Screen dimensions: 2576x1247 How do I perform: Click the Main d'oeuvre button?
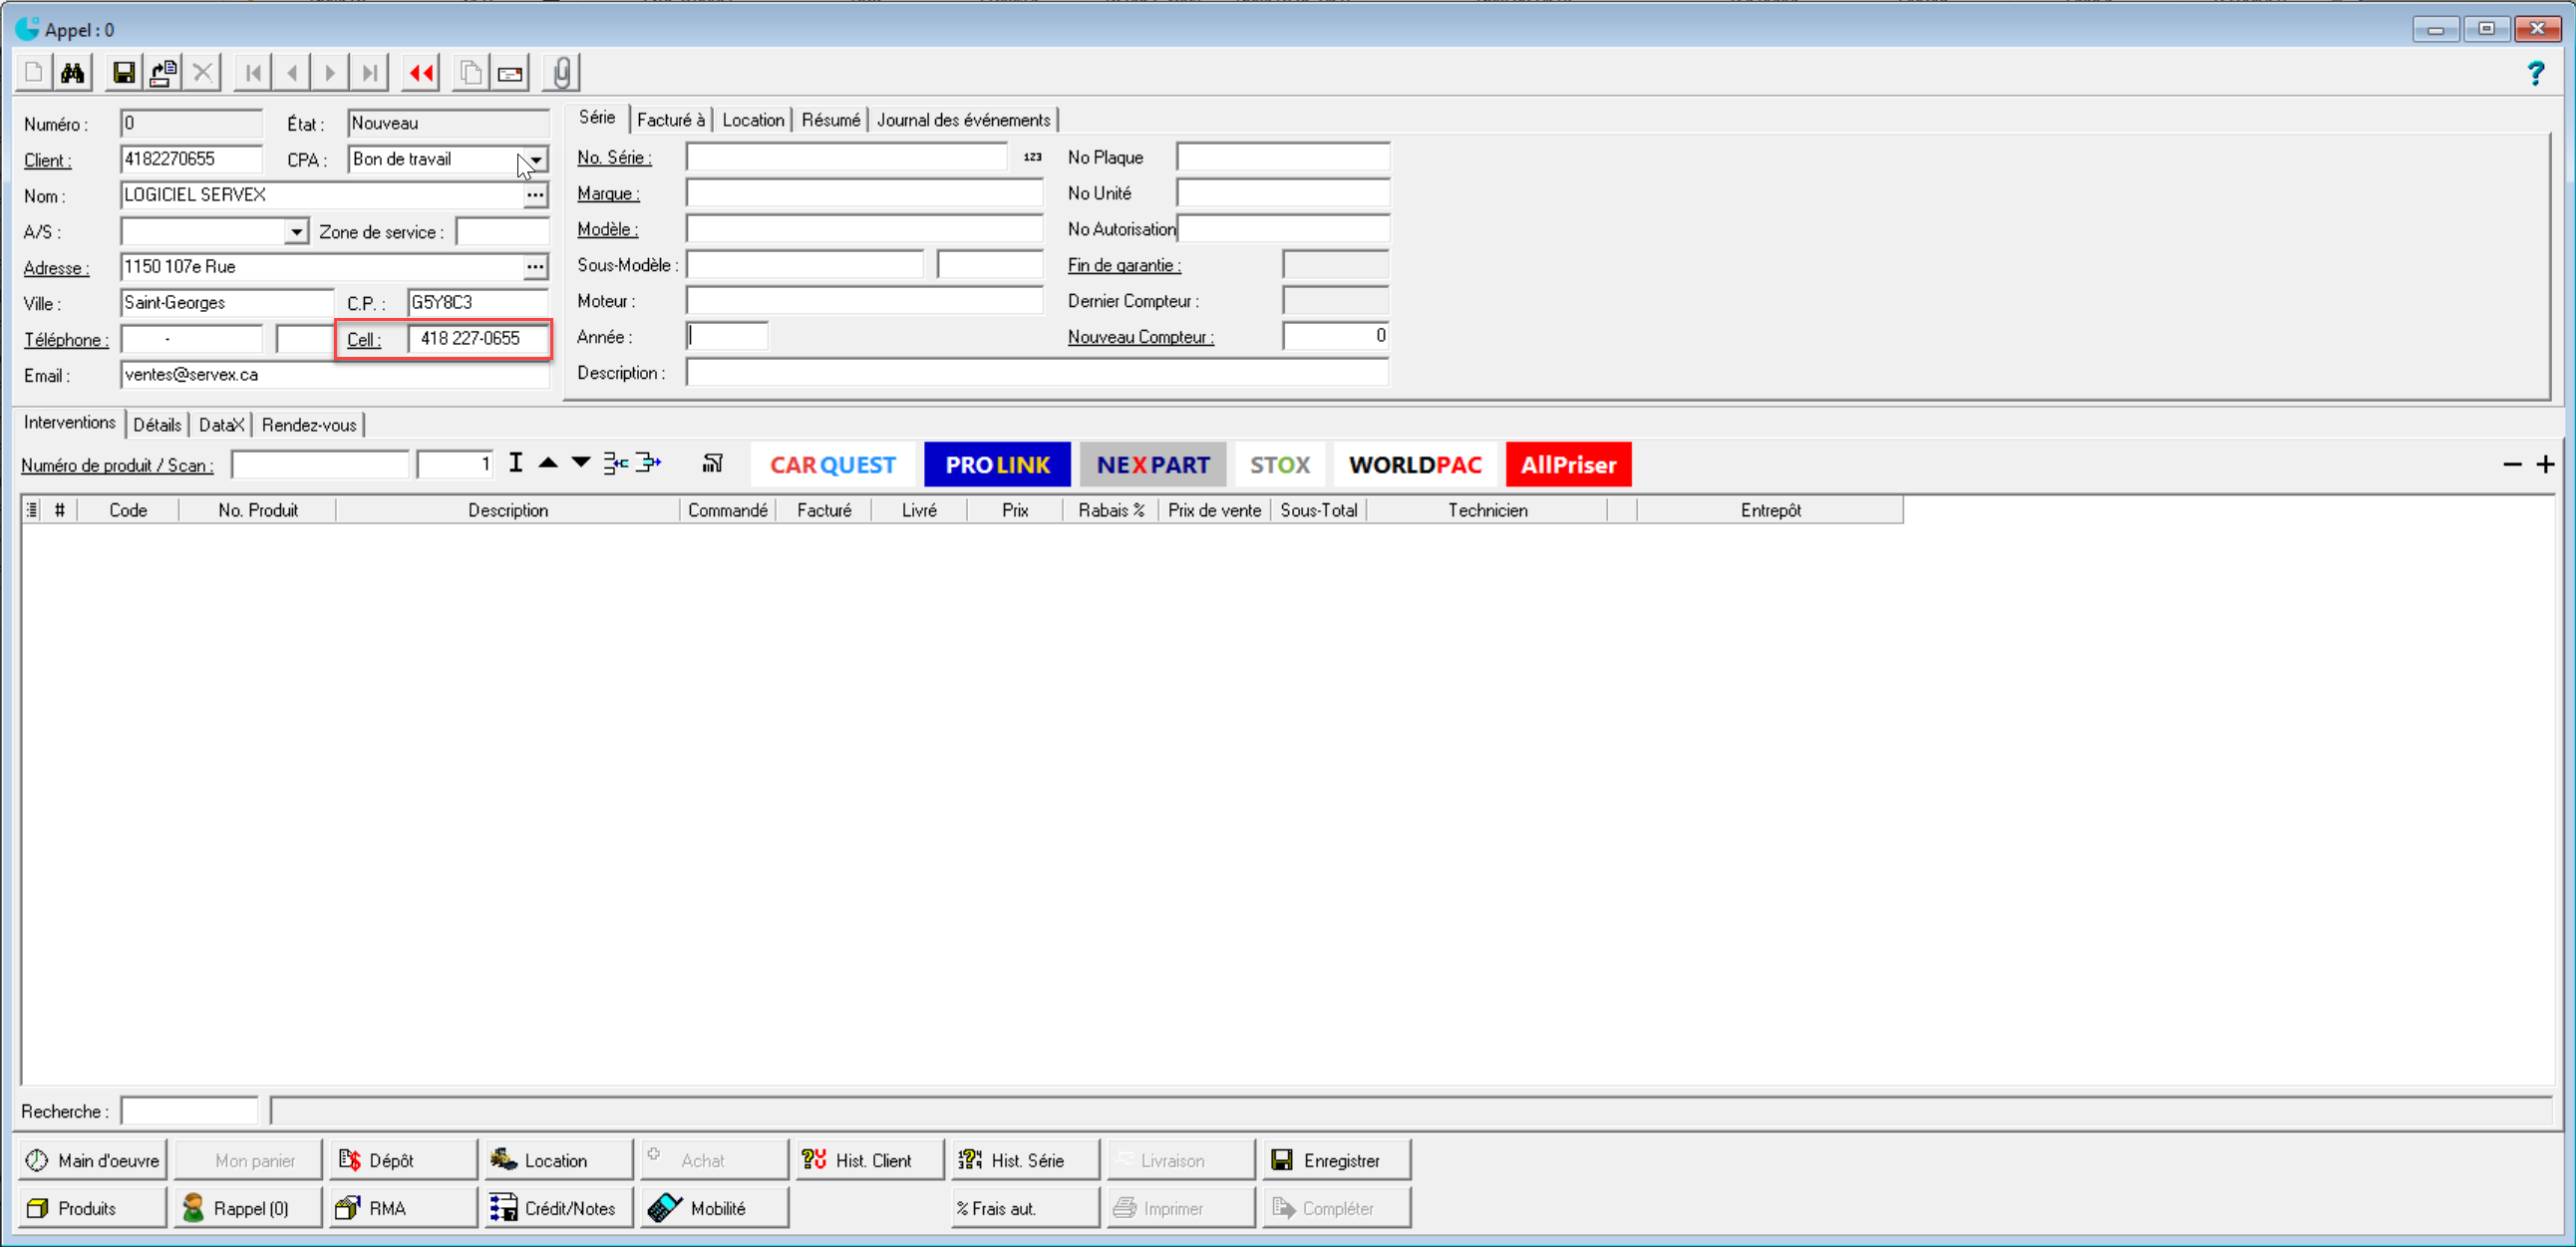93,1160
